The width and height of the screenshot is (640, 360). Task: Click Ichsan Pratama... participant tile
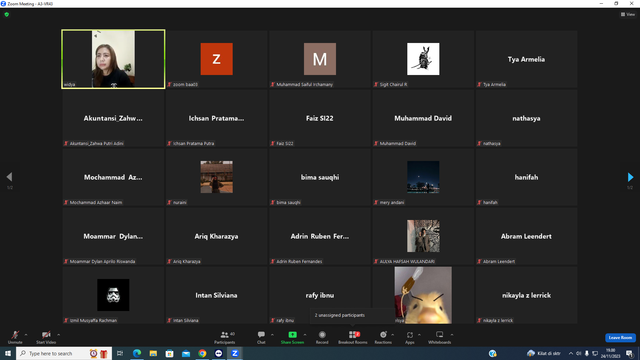216,118
